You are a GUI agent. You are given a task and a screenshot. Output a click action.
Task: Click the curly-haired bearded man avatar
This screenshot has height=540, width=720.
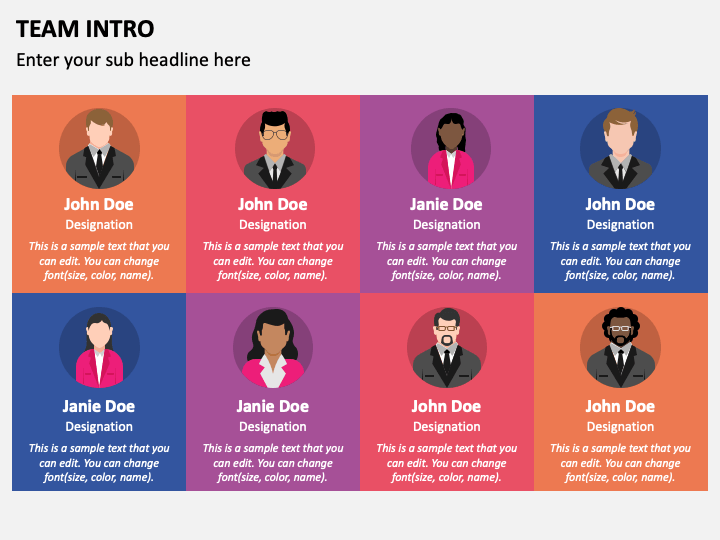point(620,348)
